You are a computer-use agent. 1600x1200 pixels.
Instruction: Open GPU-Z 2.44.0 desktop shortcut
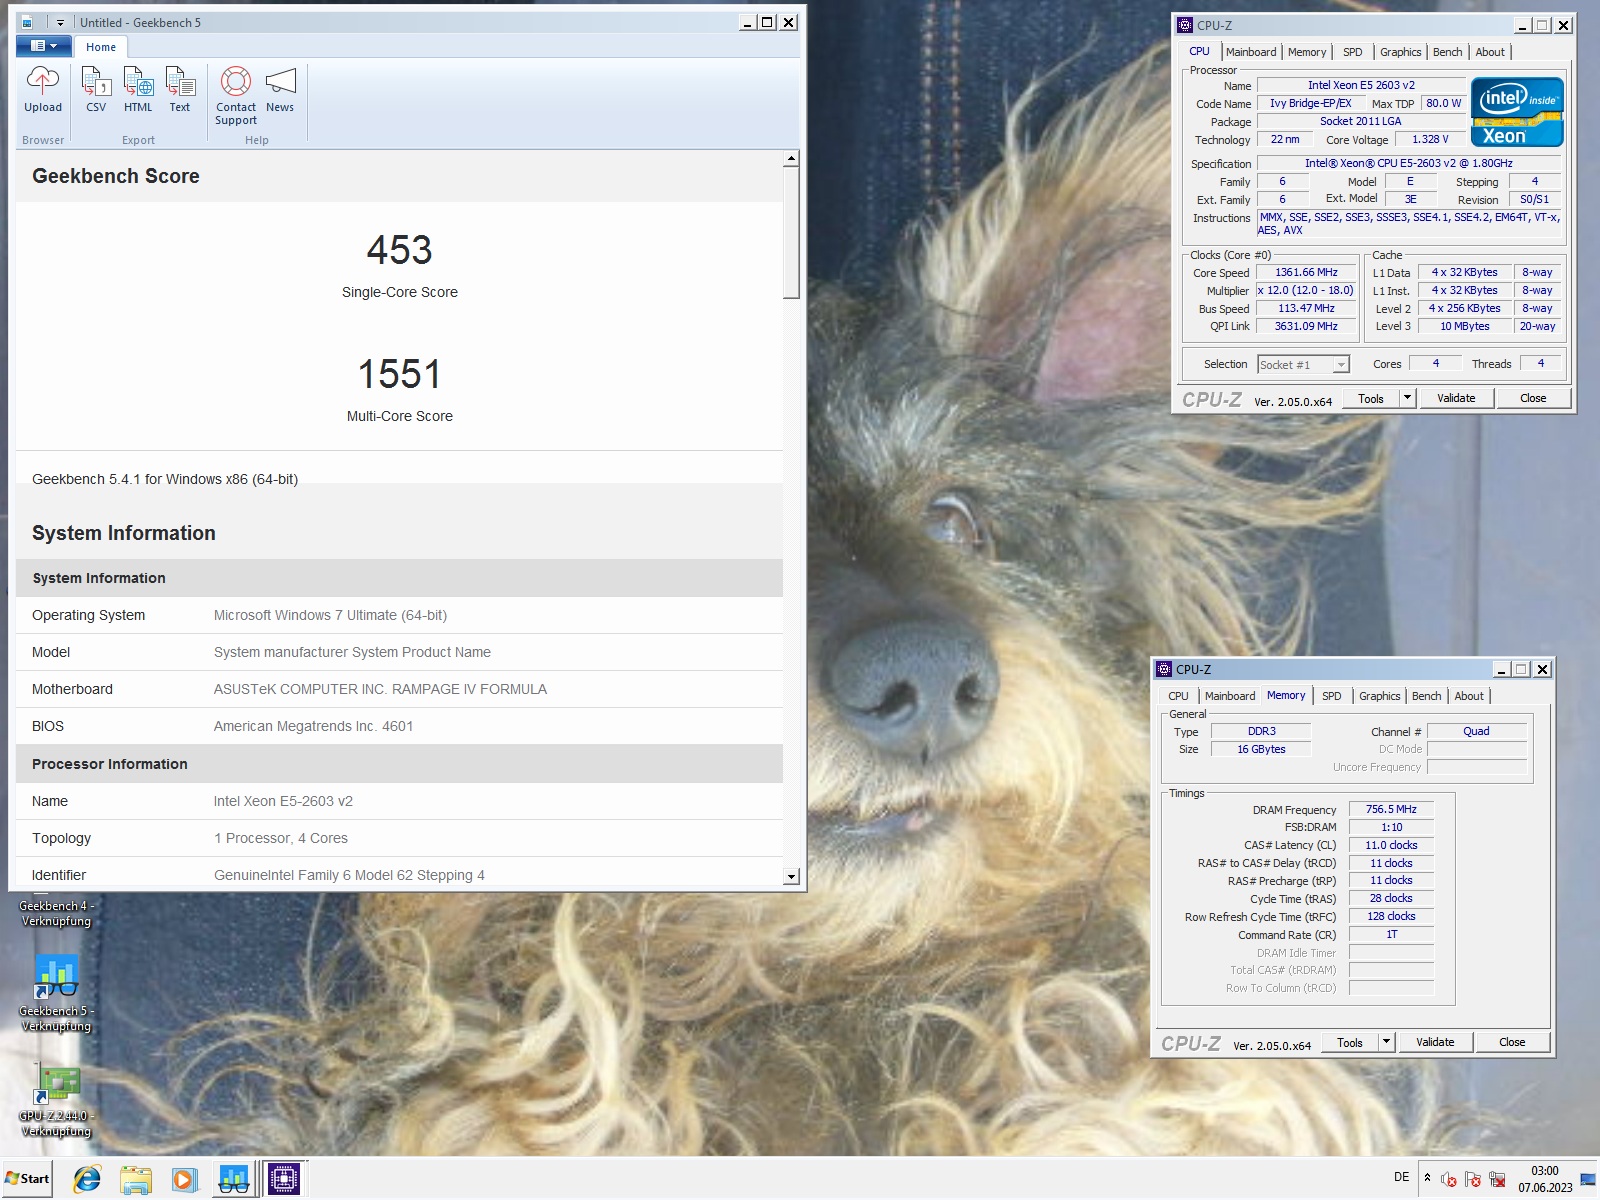[57, 1100]
